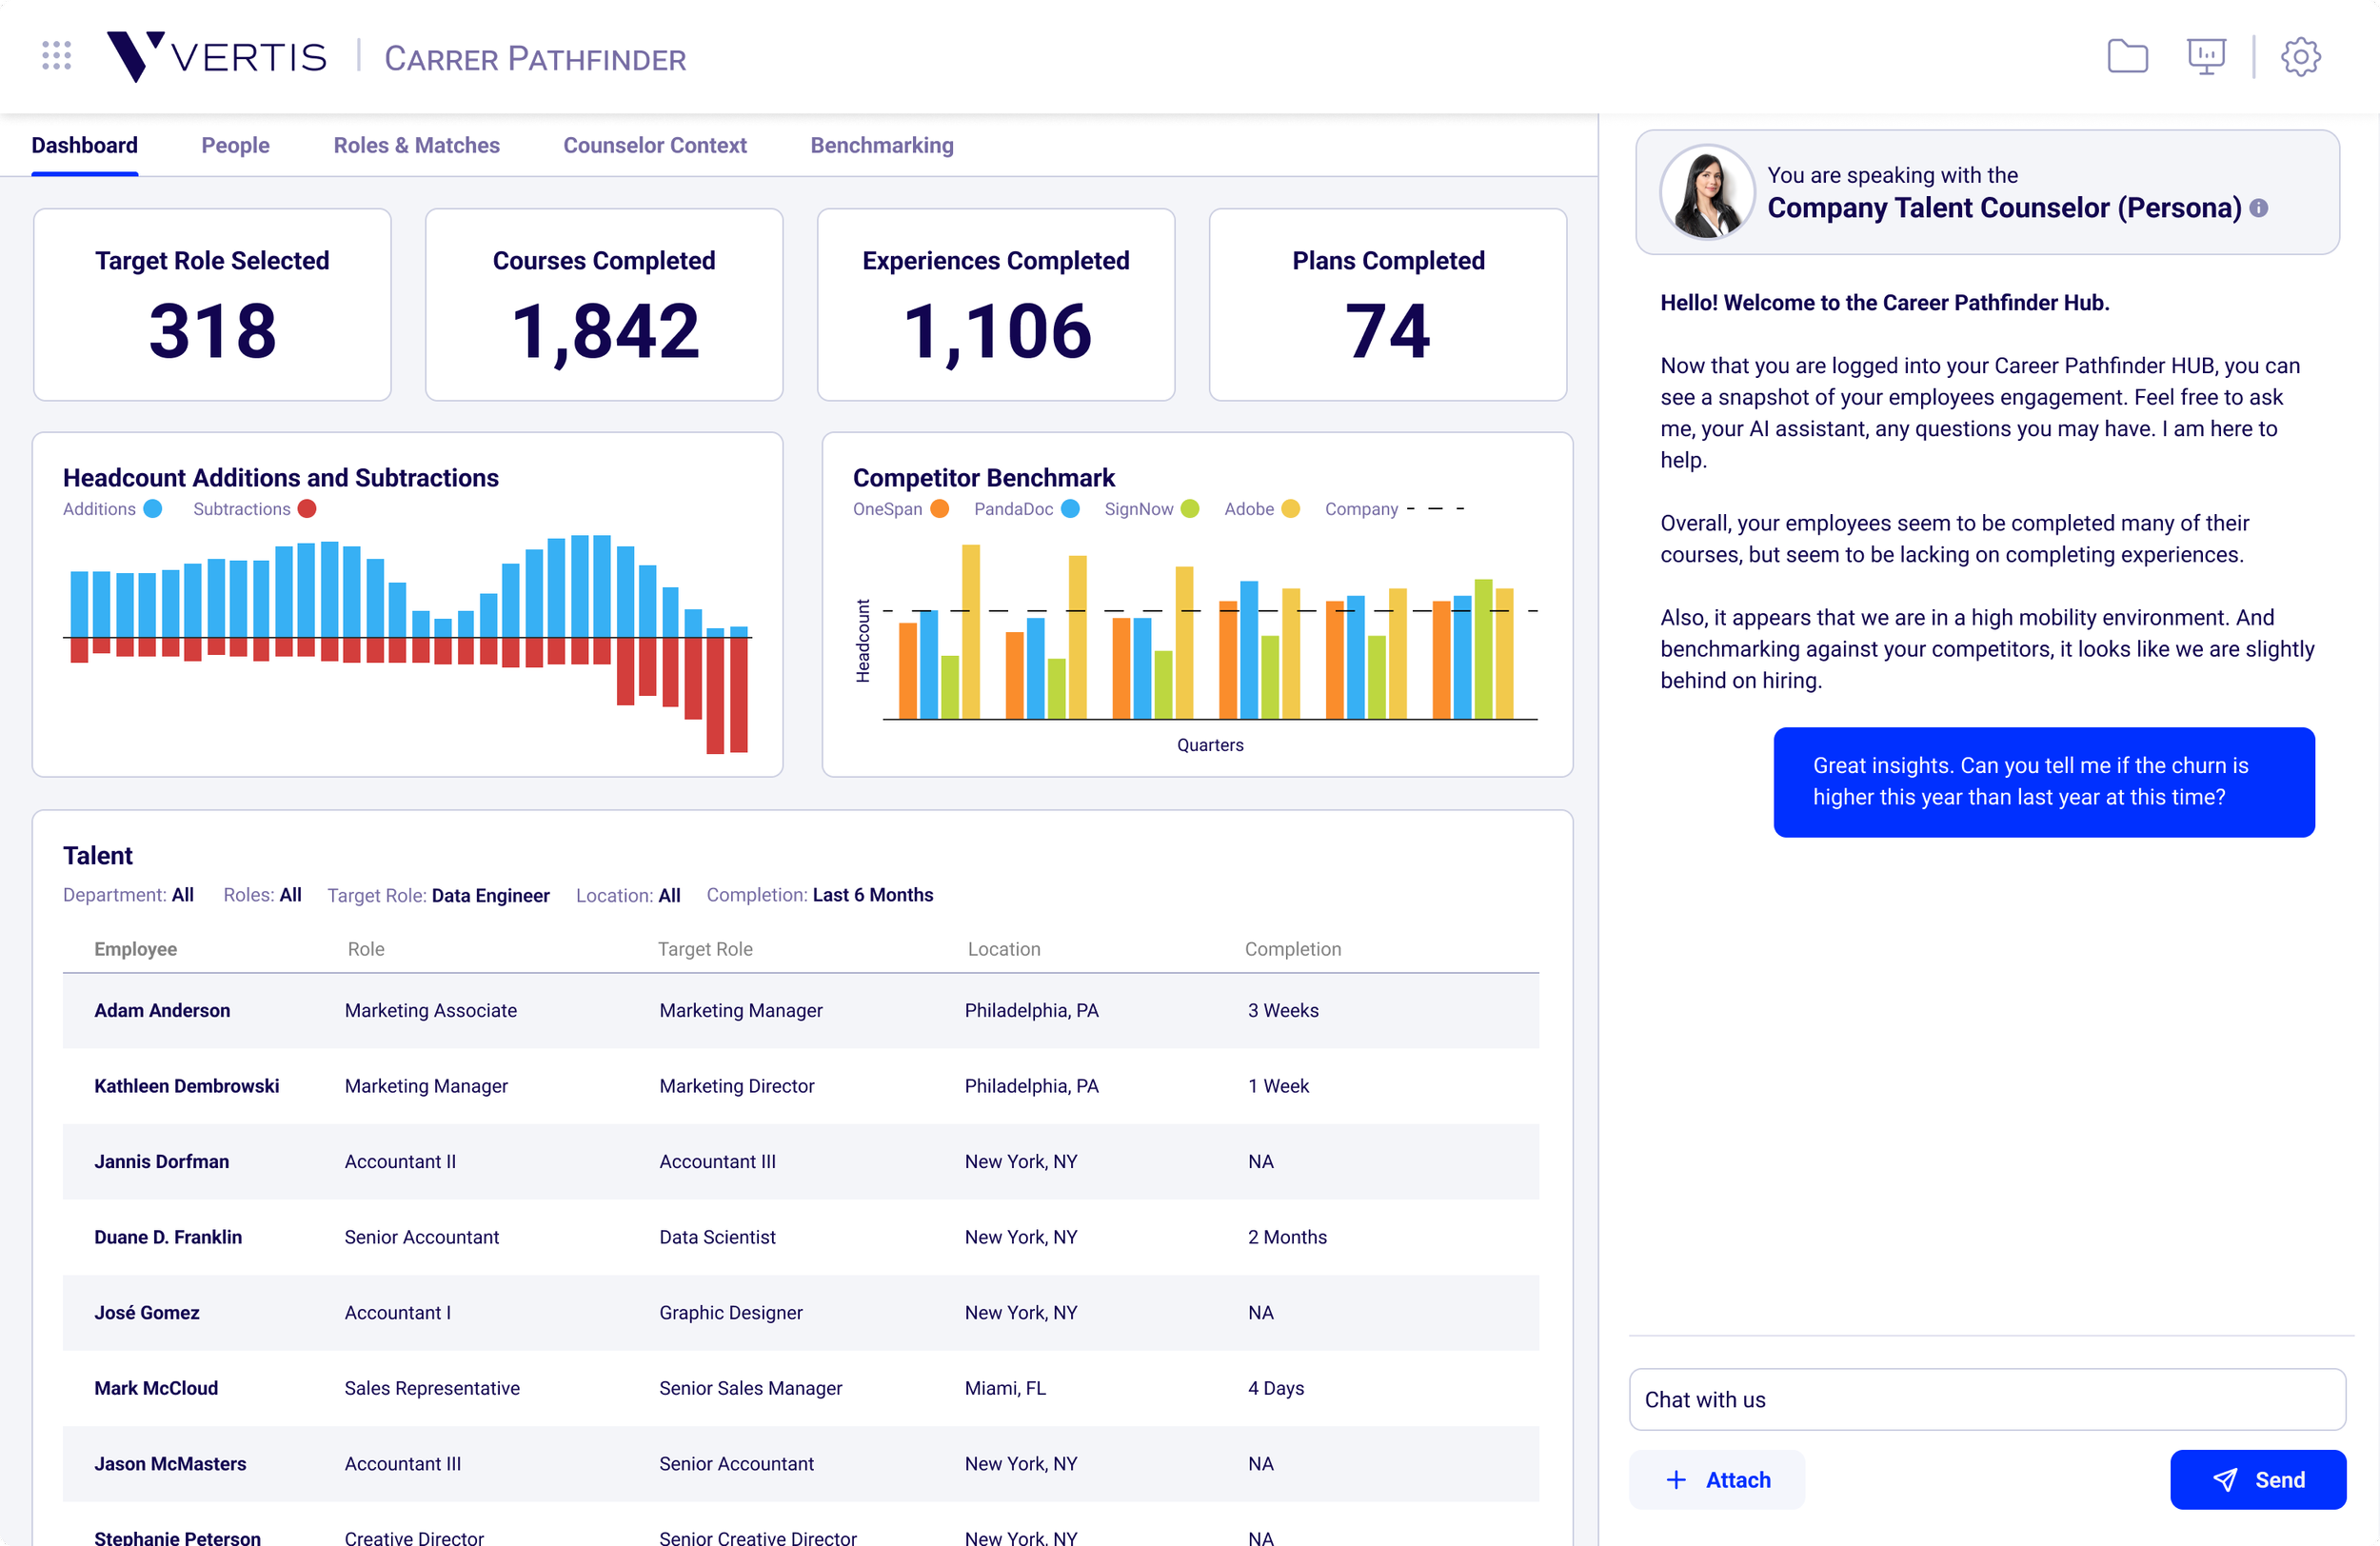
Task: Toggle Subtractions legend red dot
Action: point(307,509)
